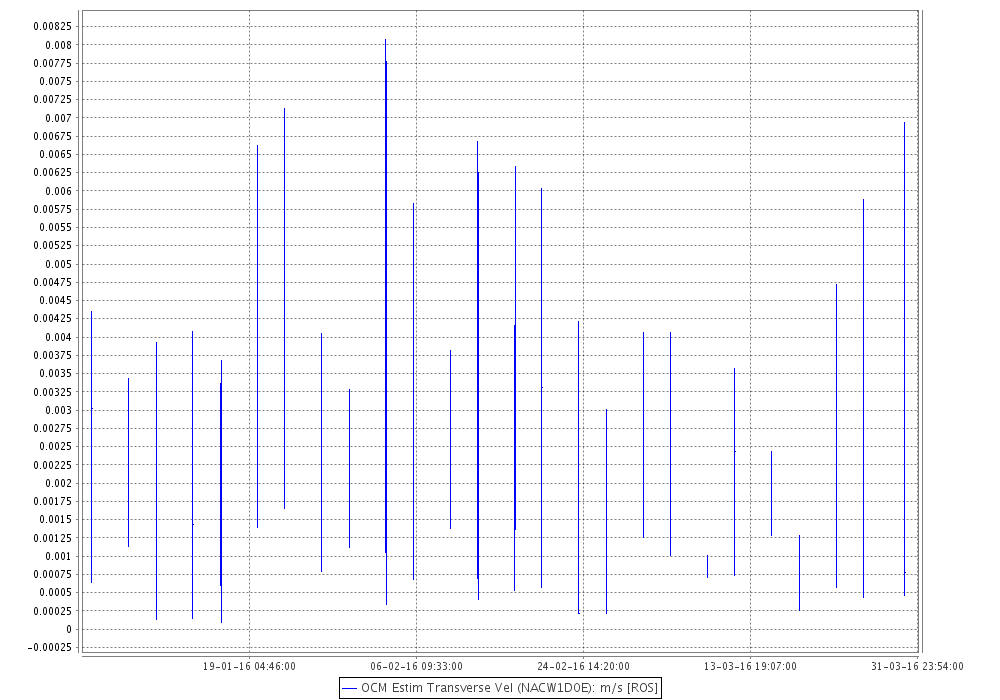Click the y-axis value 0.00825
1000x700 pixels.
click(x=53, y=27)
